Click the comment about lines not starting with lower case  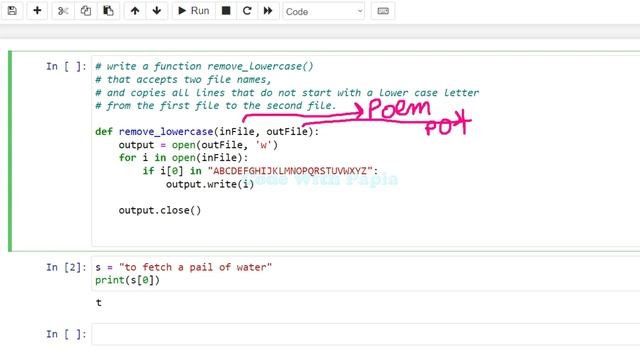287,93
